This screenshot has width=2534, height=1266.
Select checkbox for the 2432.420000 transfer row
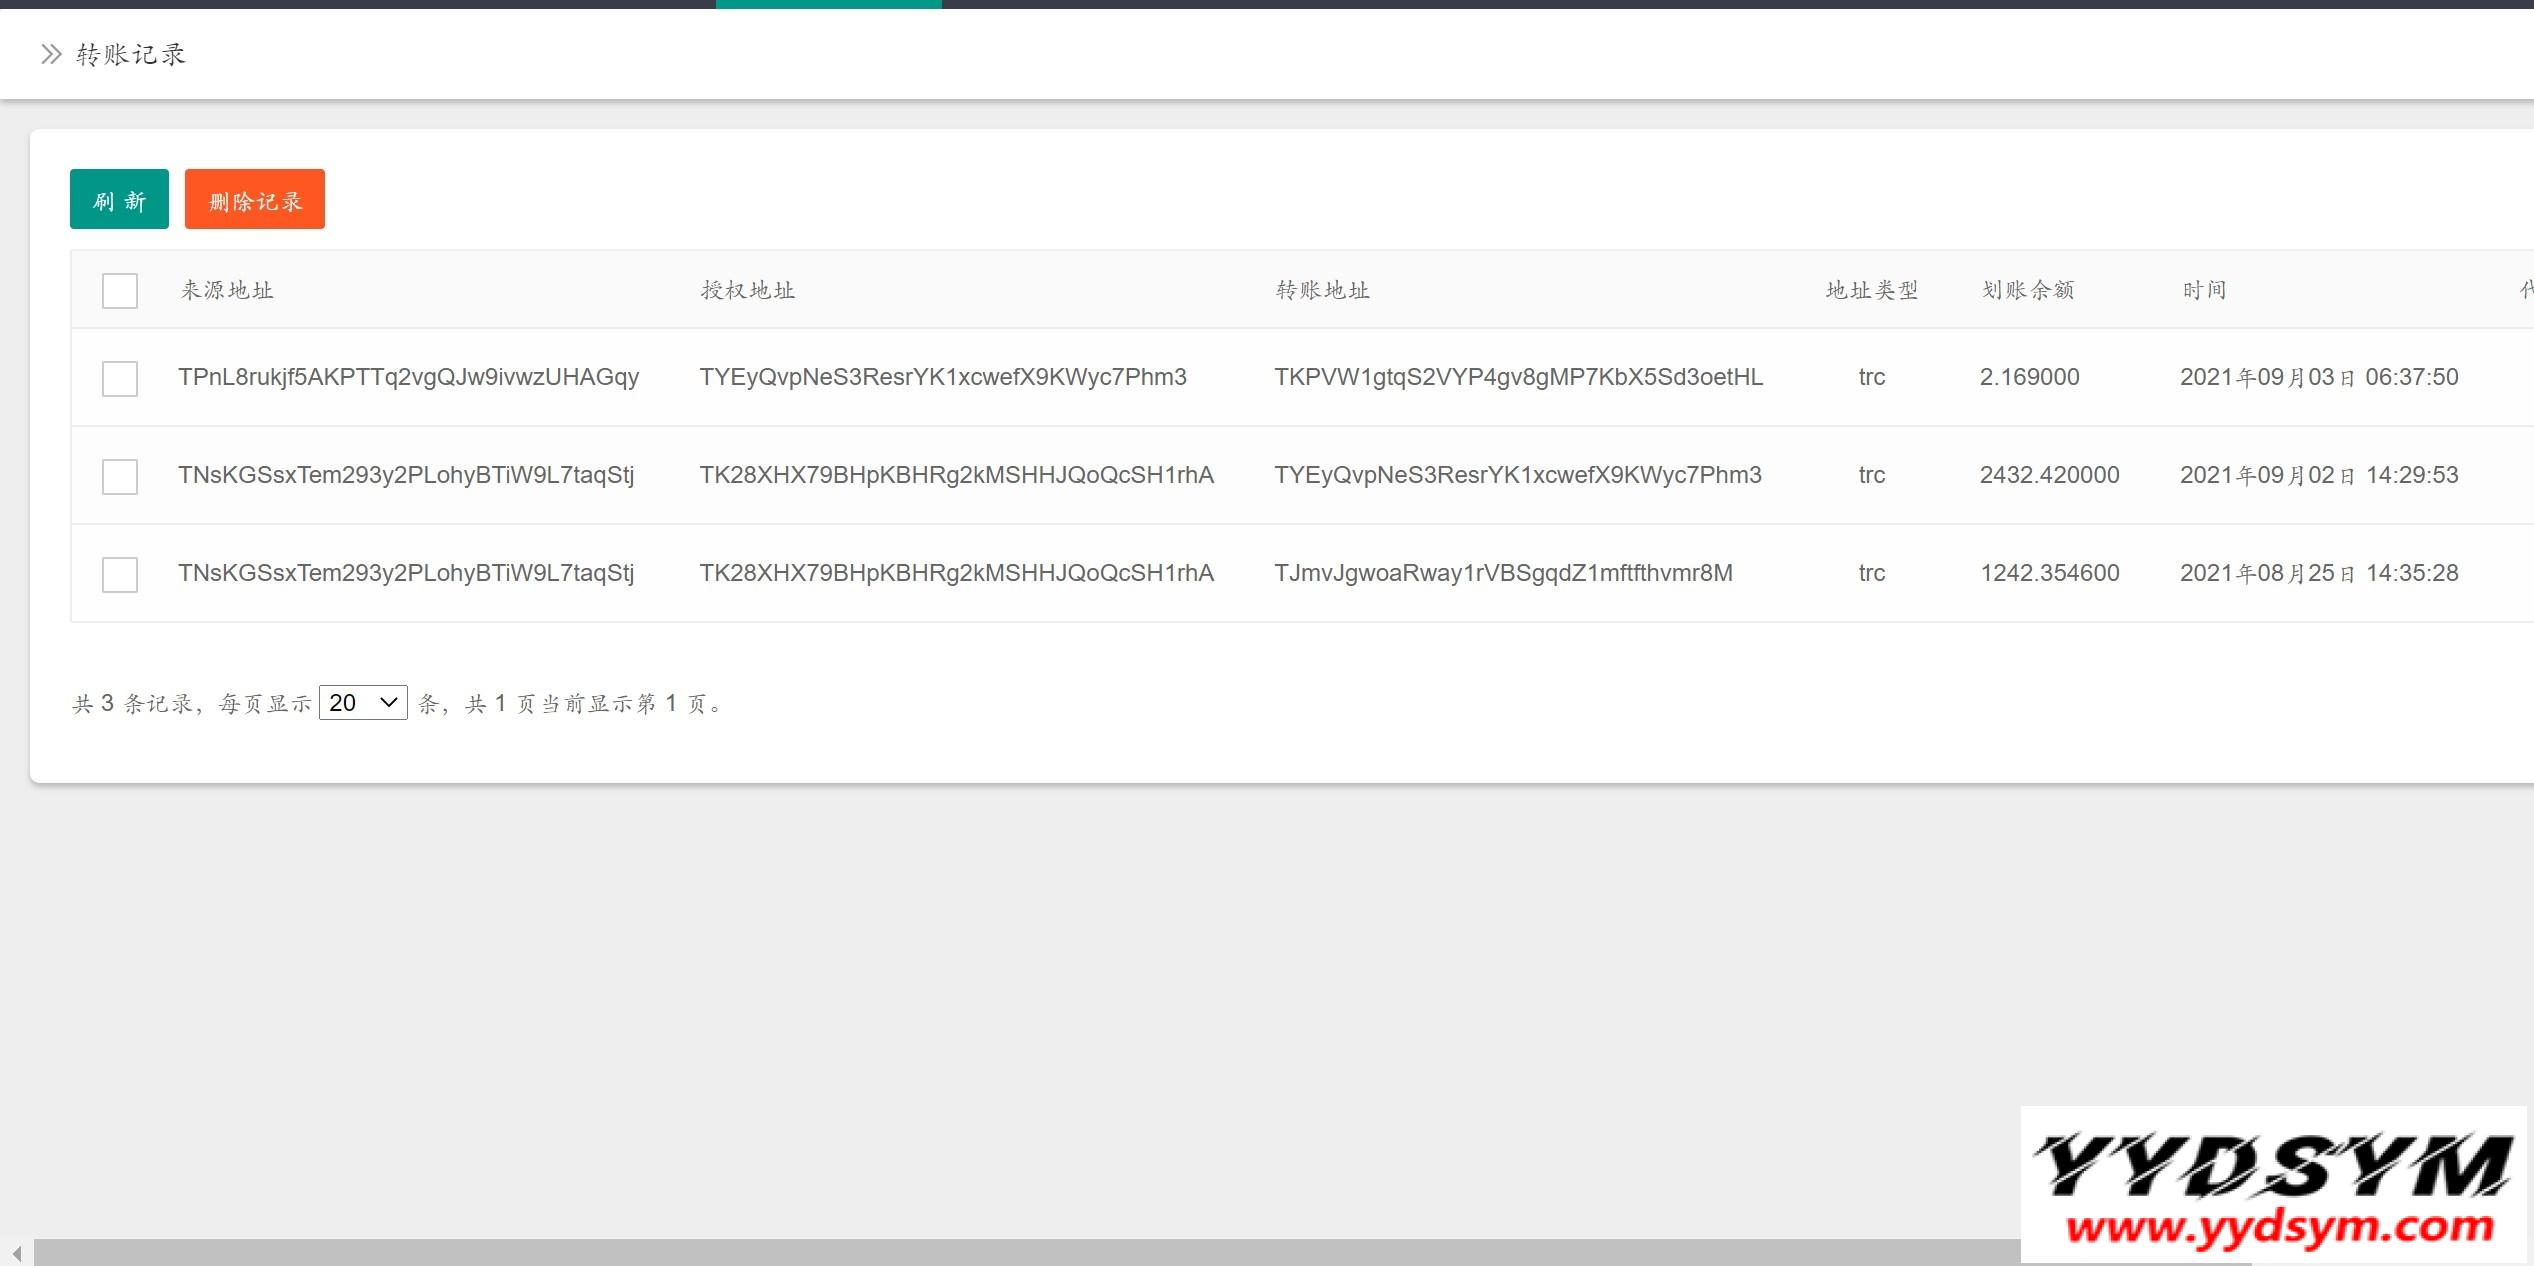[120, 477]
